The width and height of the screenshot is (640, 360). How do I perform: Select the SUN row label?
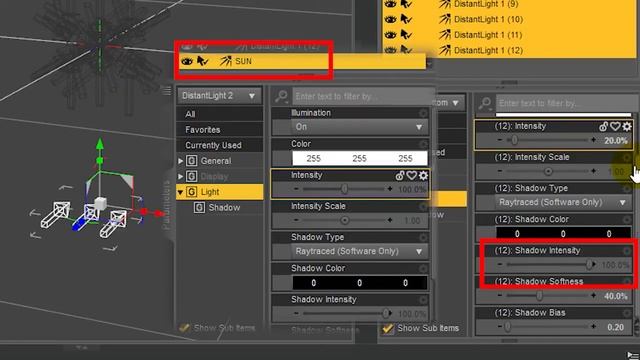point(243,61)
